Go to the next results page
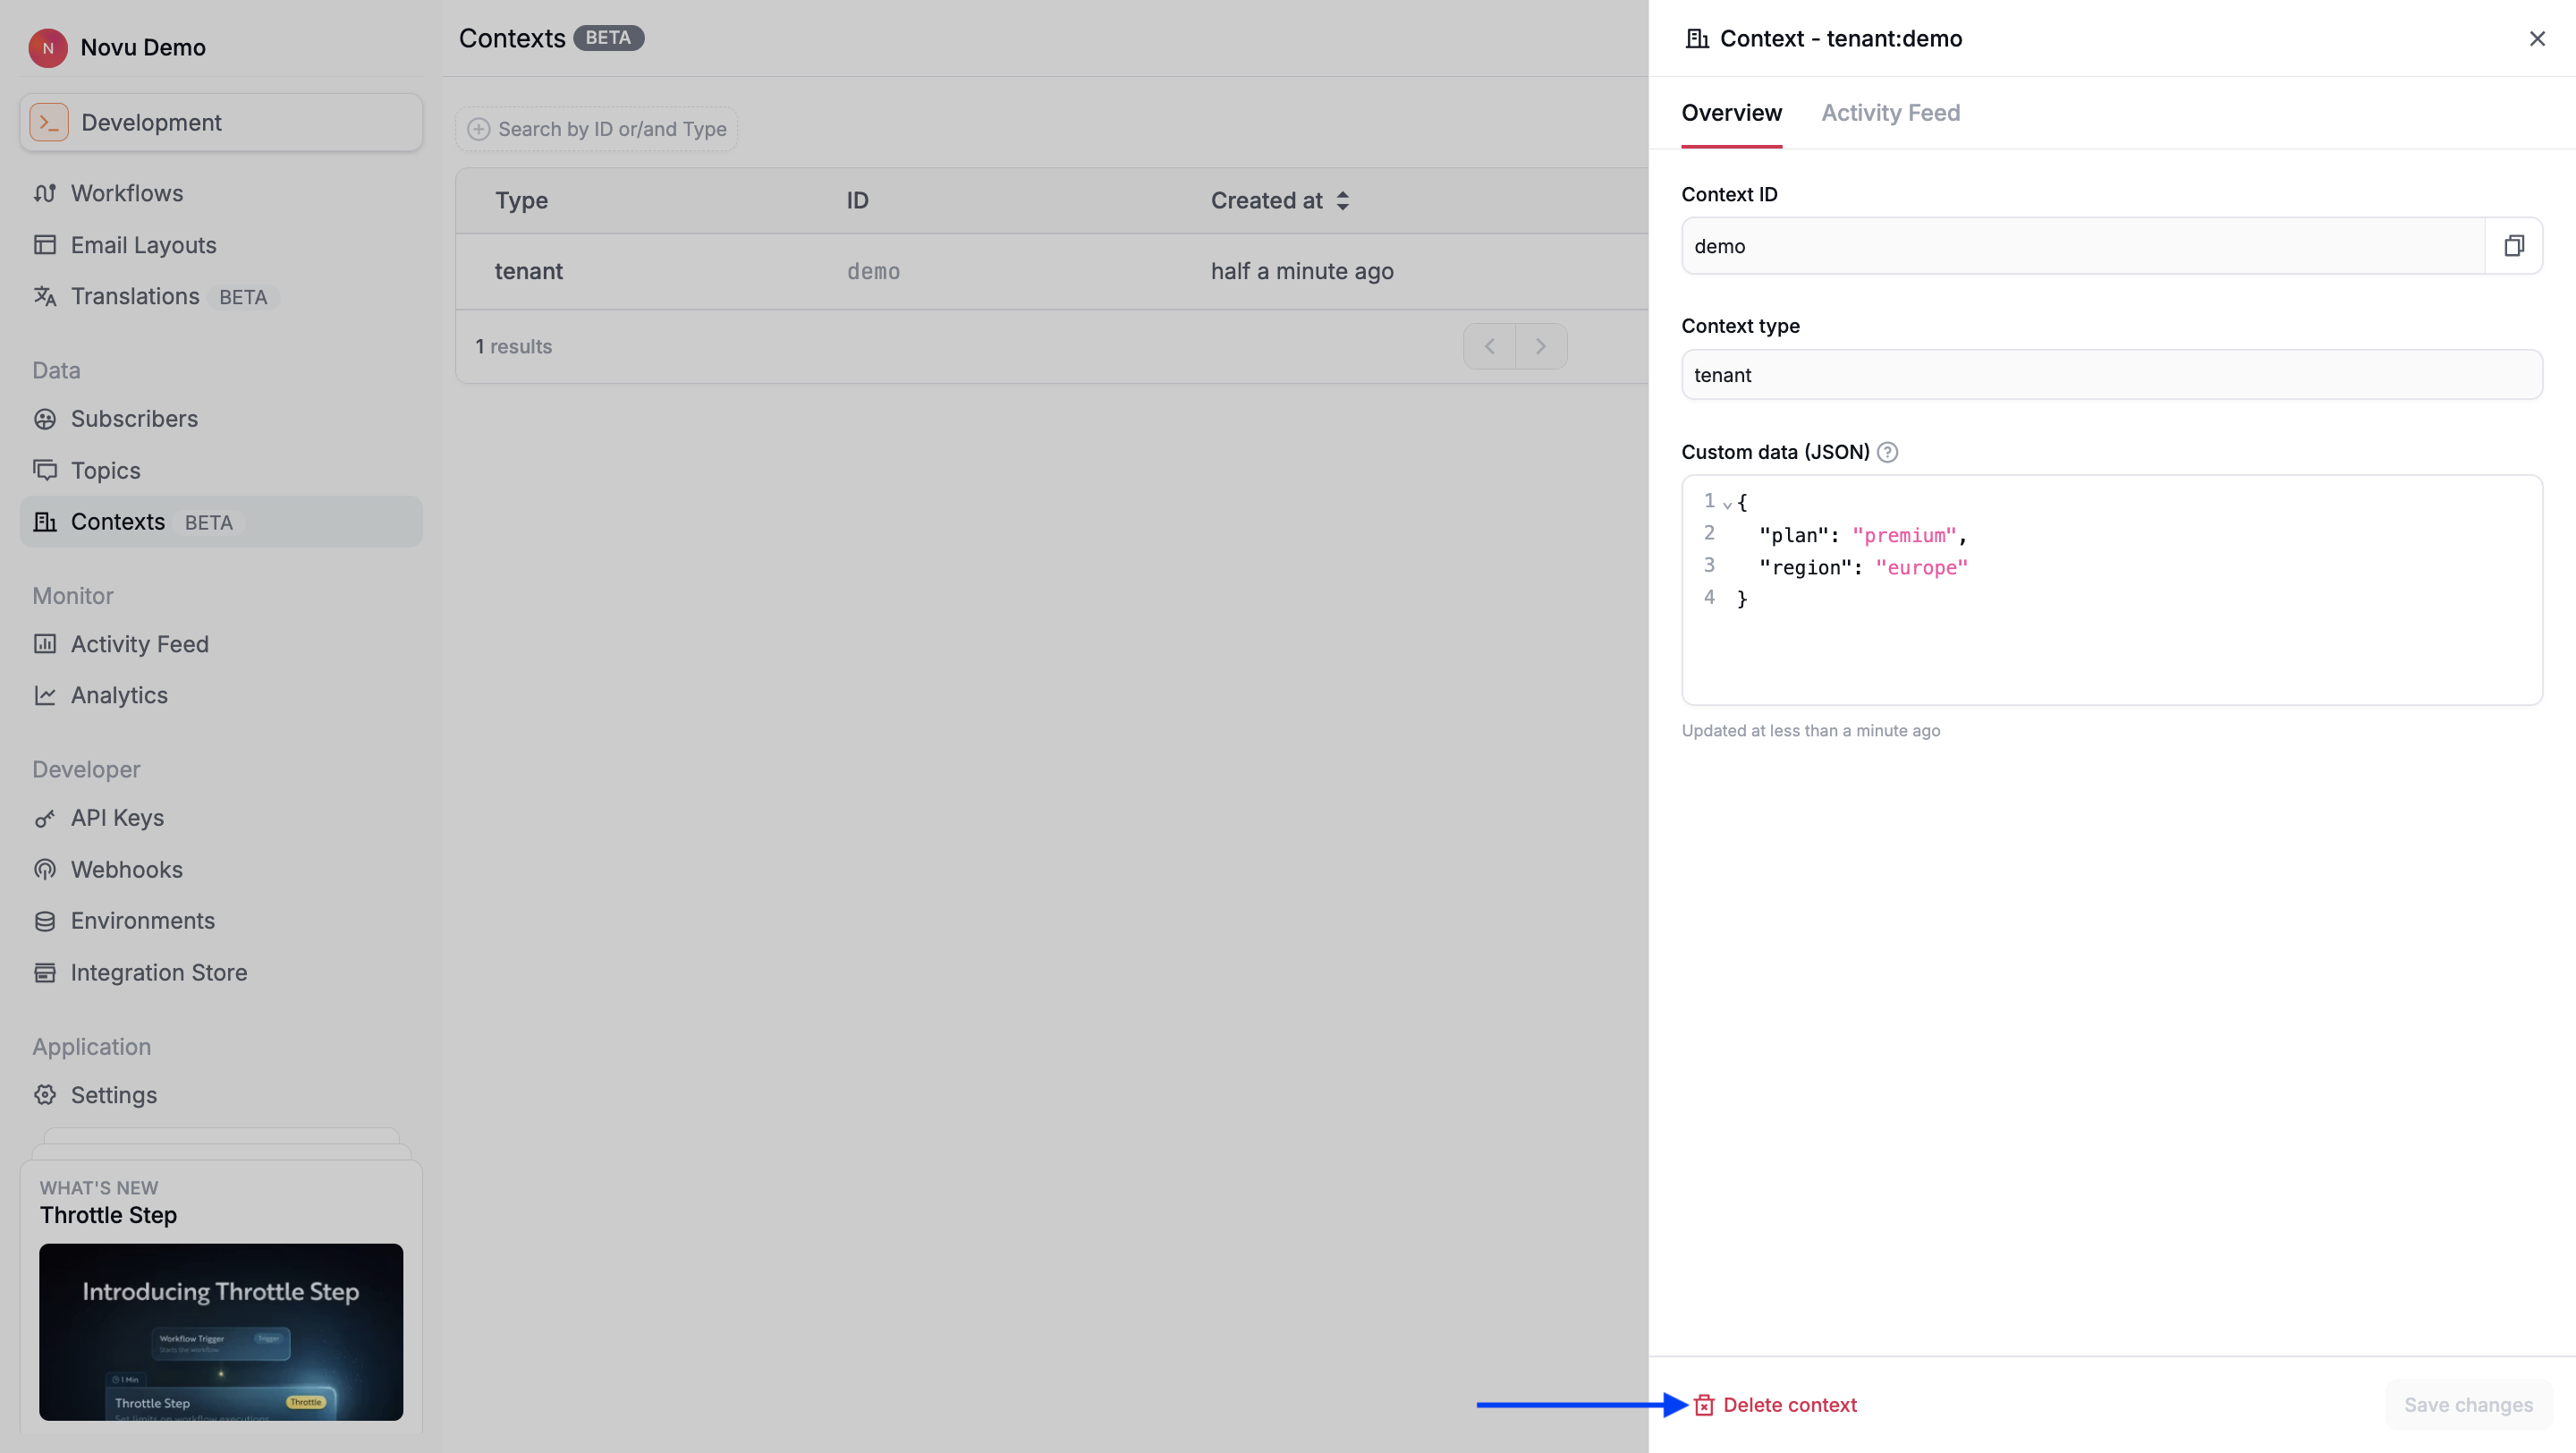Image resolution: width=2576 pixels, height=1453 pixels. [1540, 346]
